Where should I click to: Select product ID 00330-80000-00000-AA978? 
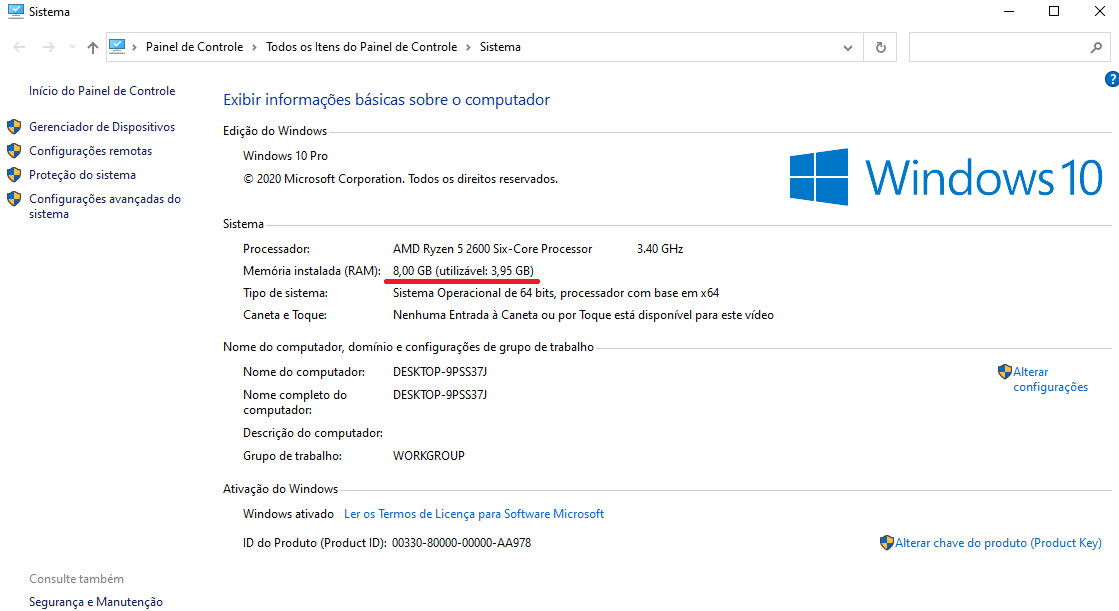461,543
